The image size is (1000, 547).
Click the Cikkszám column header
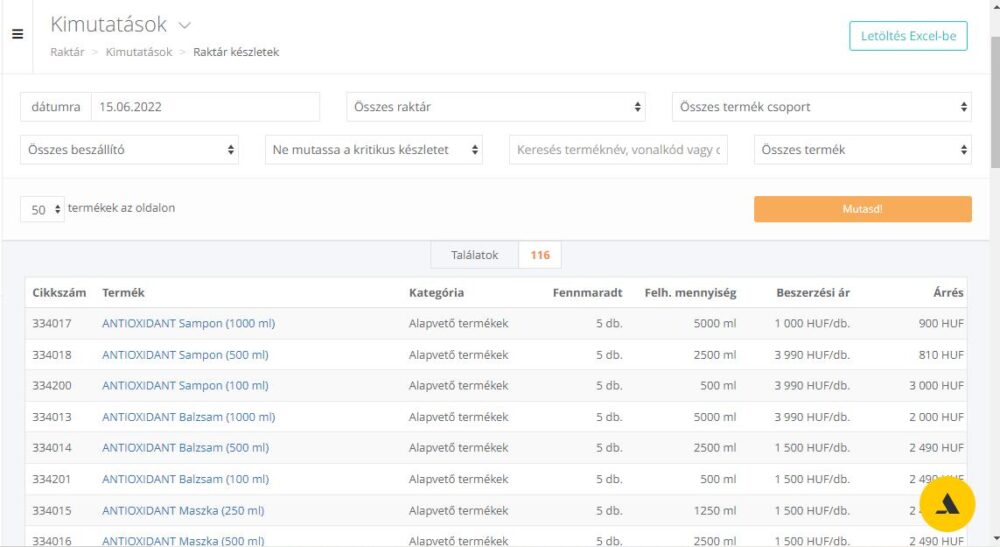click(x=59, y=293)
